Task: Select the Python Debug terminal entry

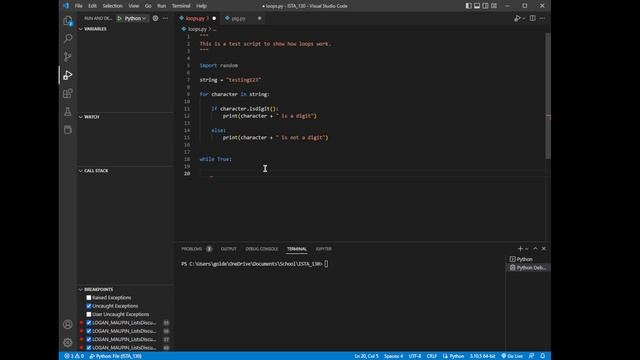Action: point(528,268)
